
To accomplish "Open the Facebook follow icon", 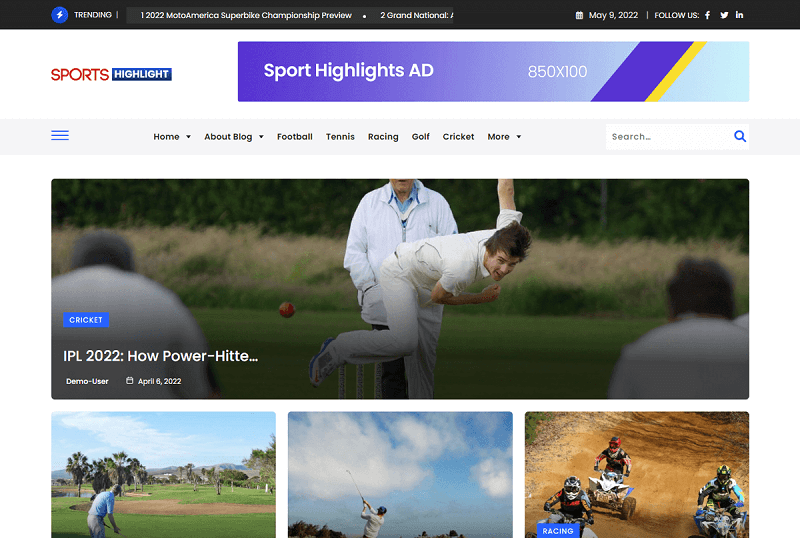I will click(708, 15).
